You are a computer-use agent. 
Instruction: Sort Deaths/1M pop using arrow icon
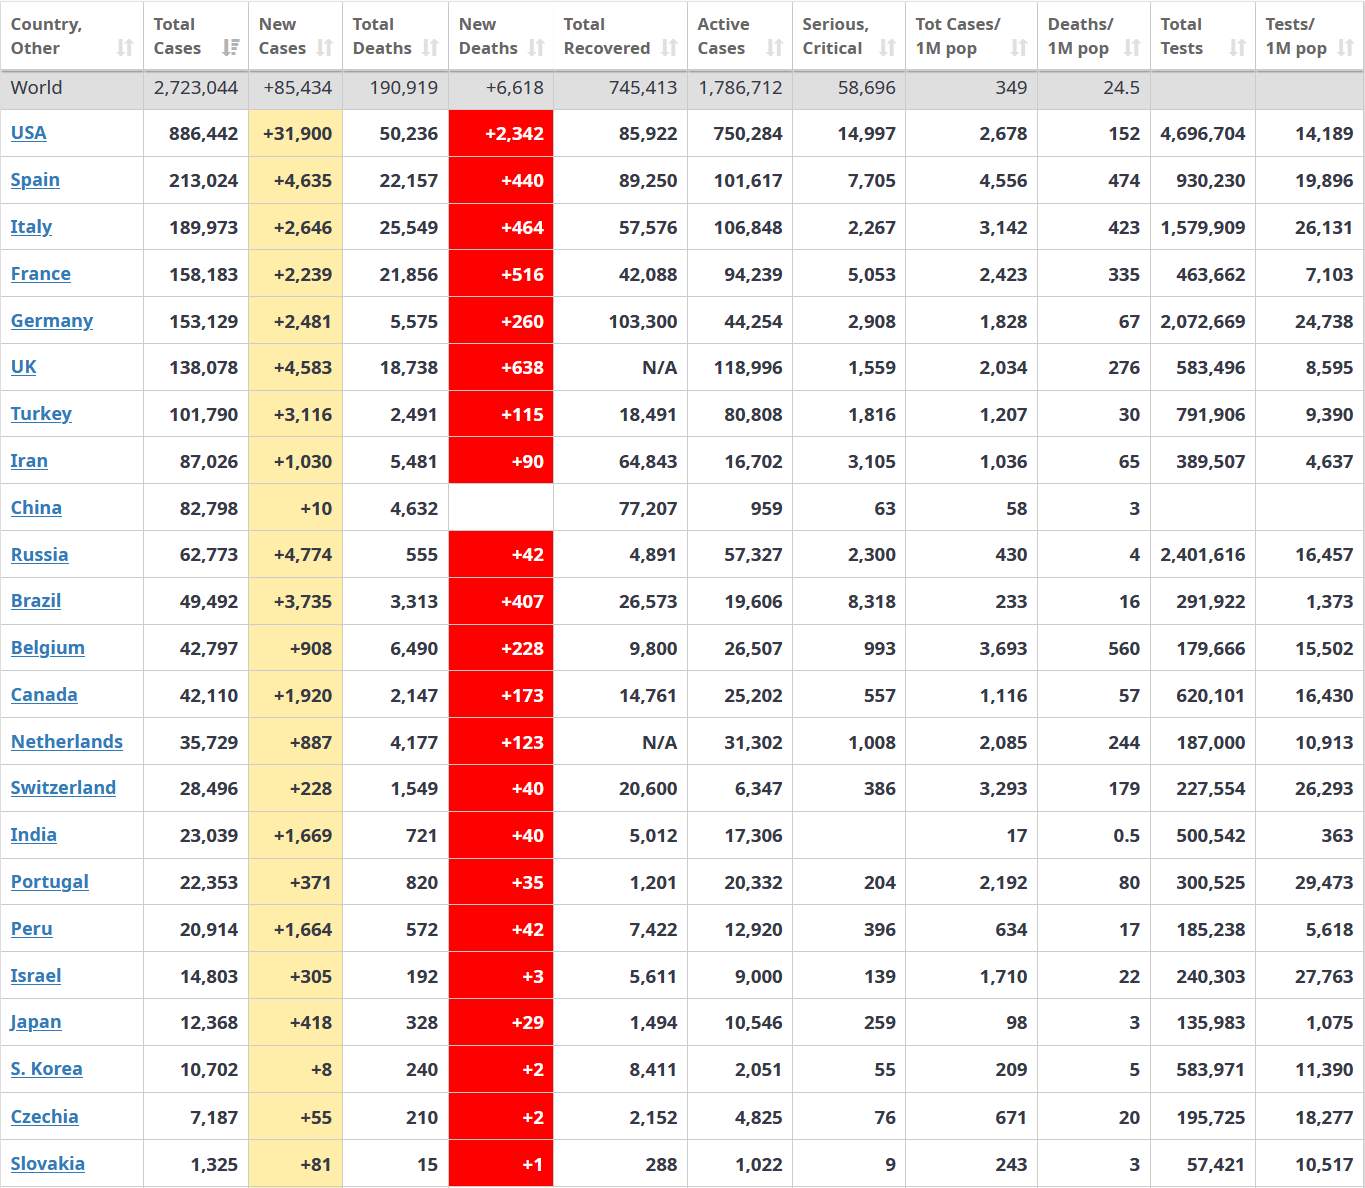[x=1132, y=48]
